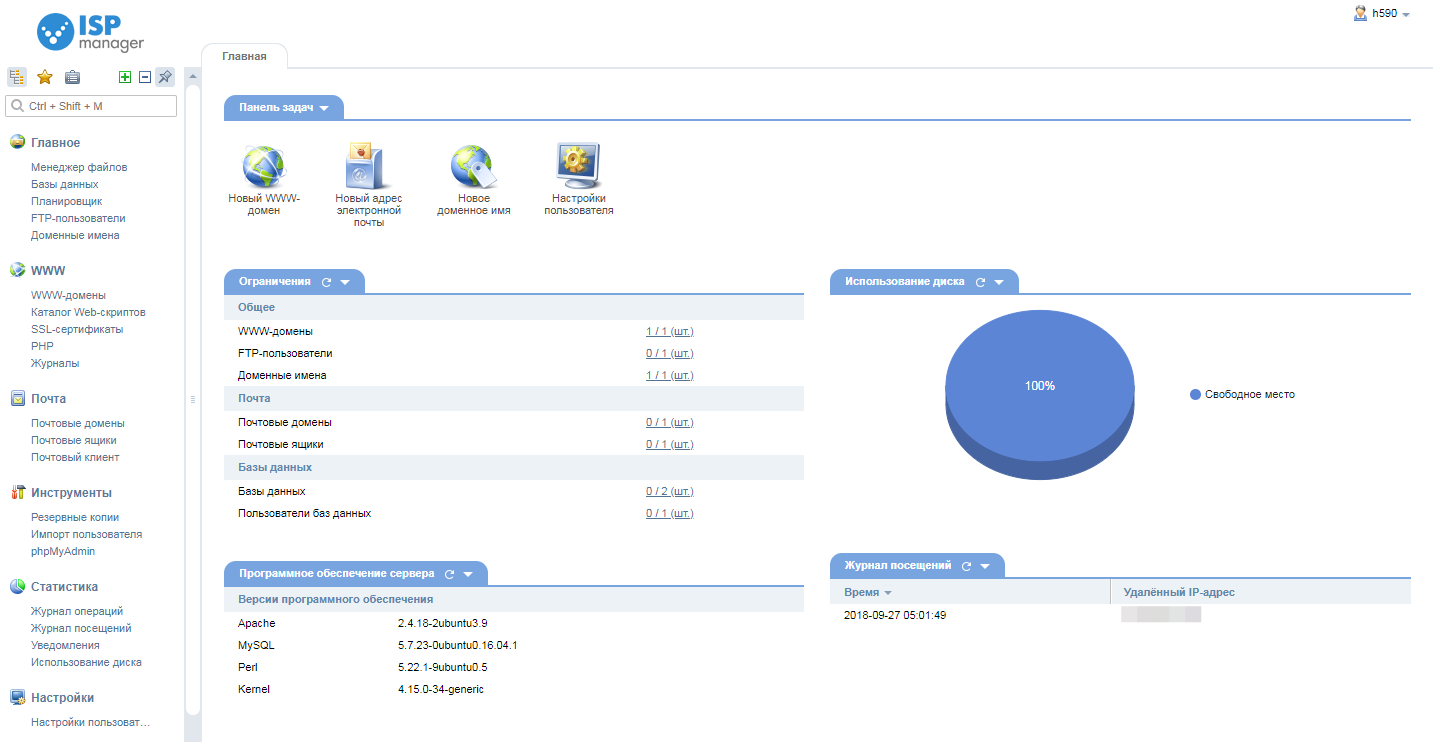Click the Главное section icon
The width and height of the screenshot is (1433, 742).
pyautogui.click(x=17, y=142)
